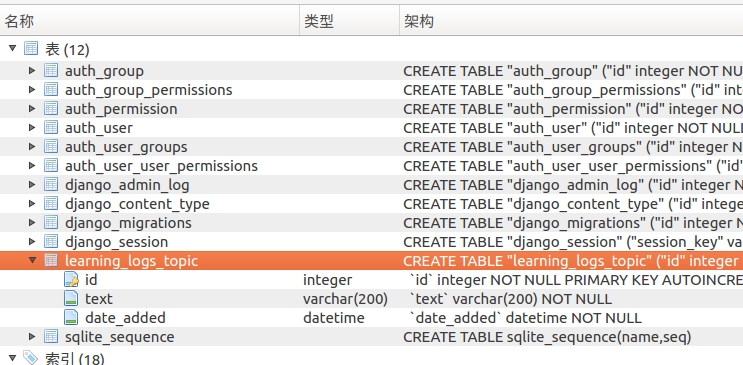743x365 pixels.
Task: Select the auth_permission table name
Action: click(x=121, y=109)
